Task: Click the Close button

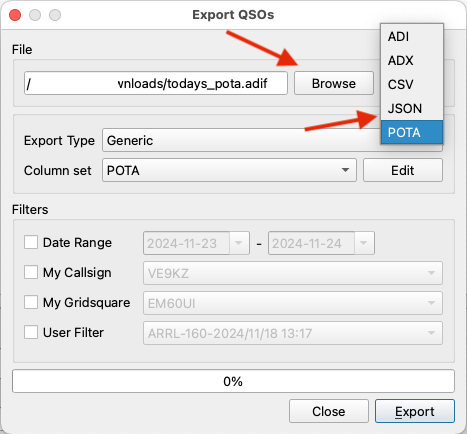Action: [329, 411]
